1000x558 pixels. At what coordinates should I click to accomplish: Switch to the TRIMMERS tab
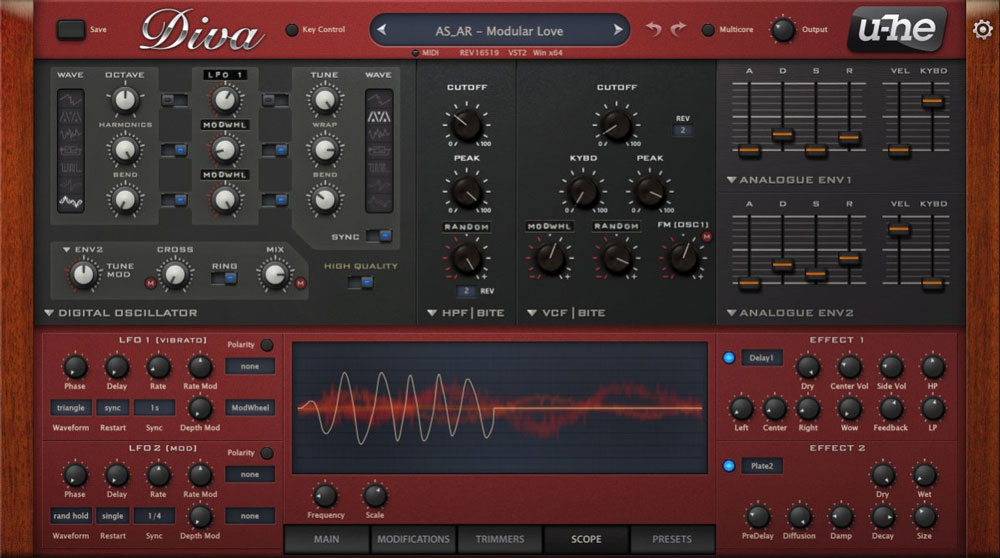pyautogui.click(x=500, y=540)
